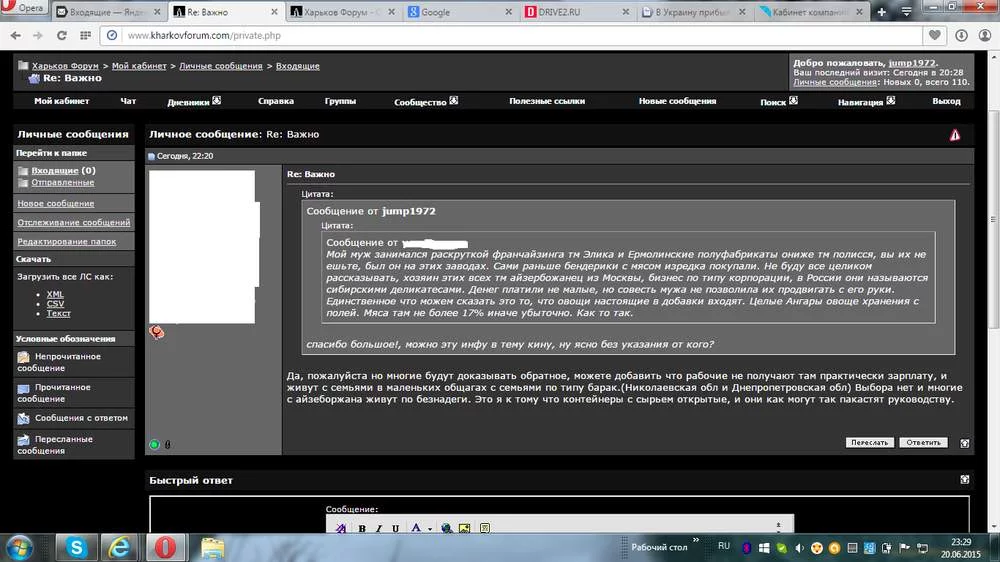1000x562 pixels.
Task: Wrap selection in quote tags icon
Action: pyautogui.click(x=485, y=528)
